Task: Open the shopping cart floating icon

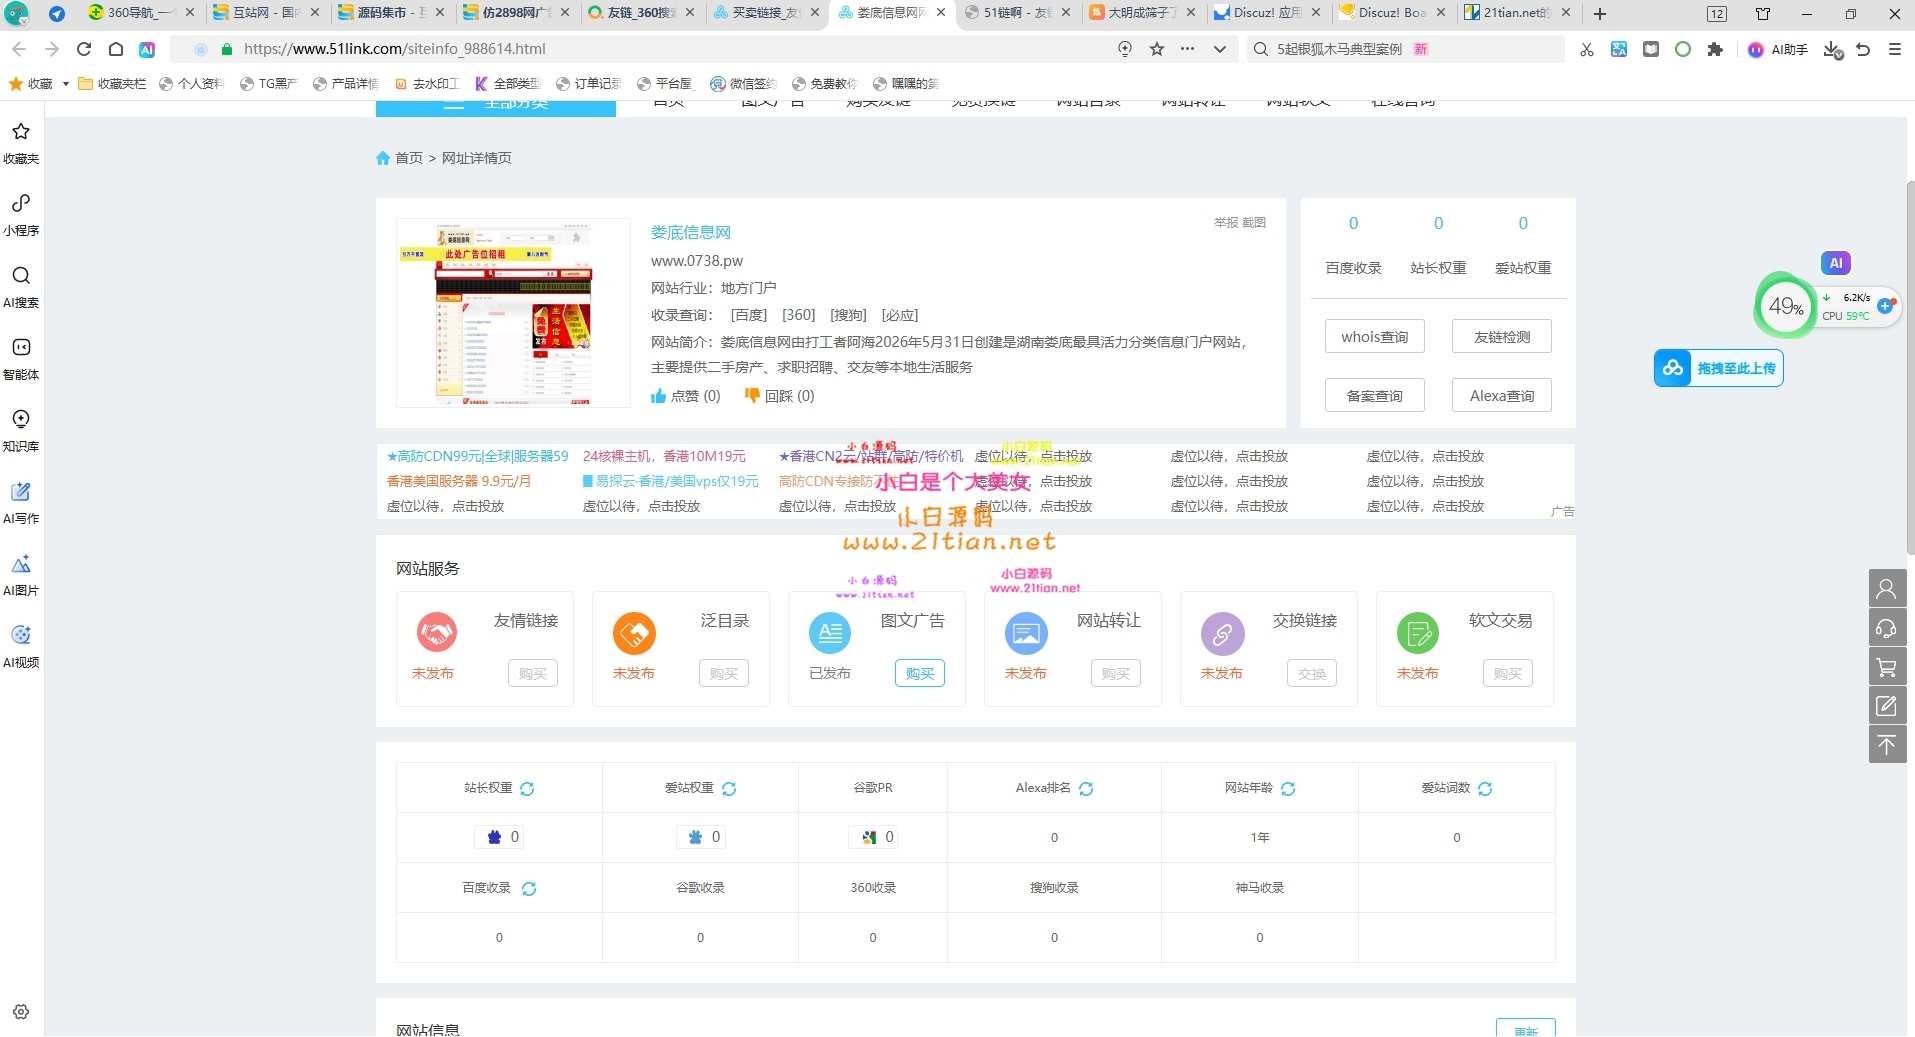Action: click(x=1887, y=667)
